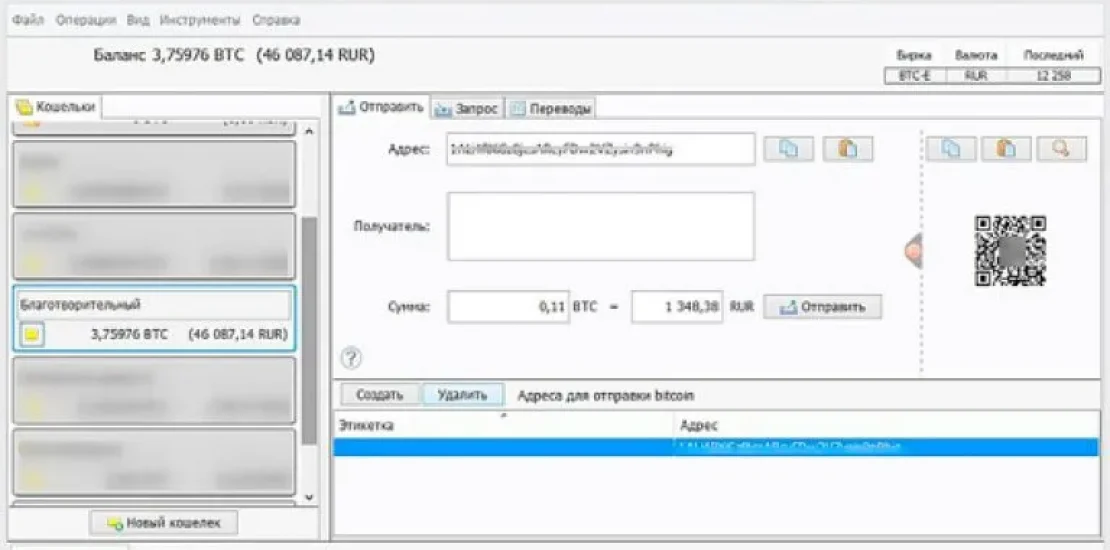
Task: Open the Инструменты menu
Action: 199,20
